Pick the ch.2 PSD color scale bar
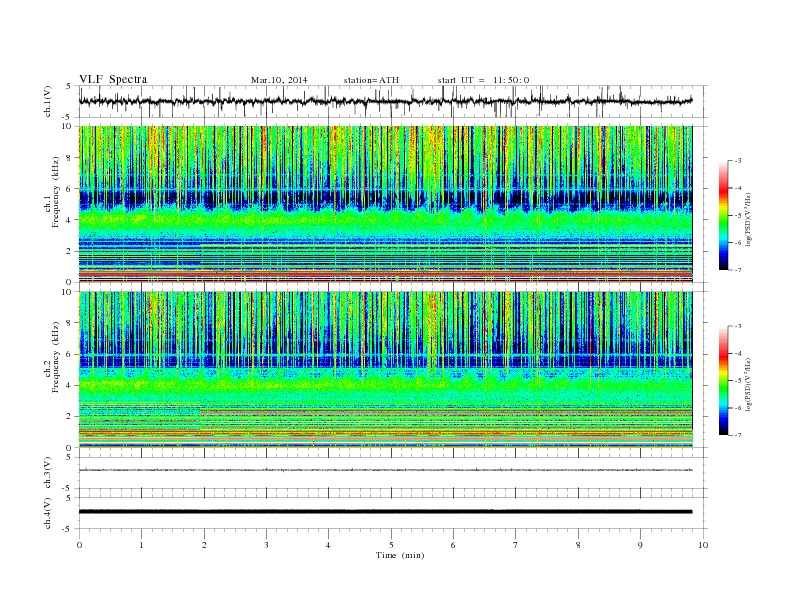Viewport: 792px width, 612px height. pyautogui.click(x=723, y=380)
